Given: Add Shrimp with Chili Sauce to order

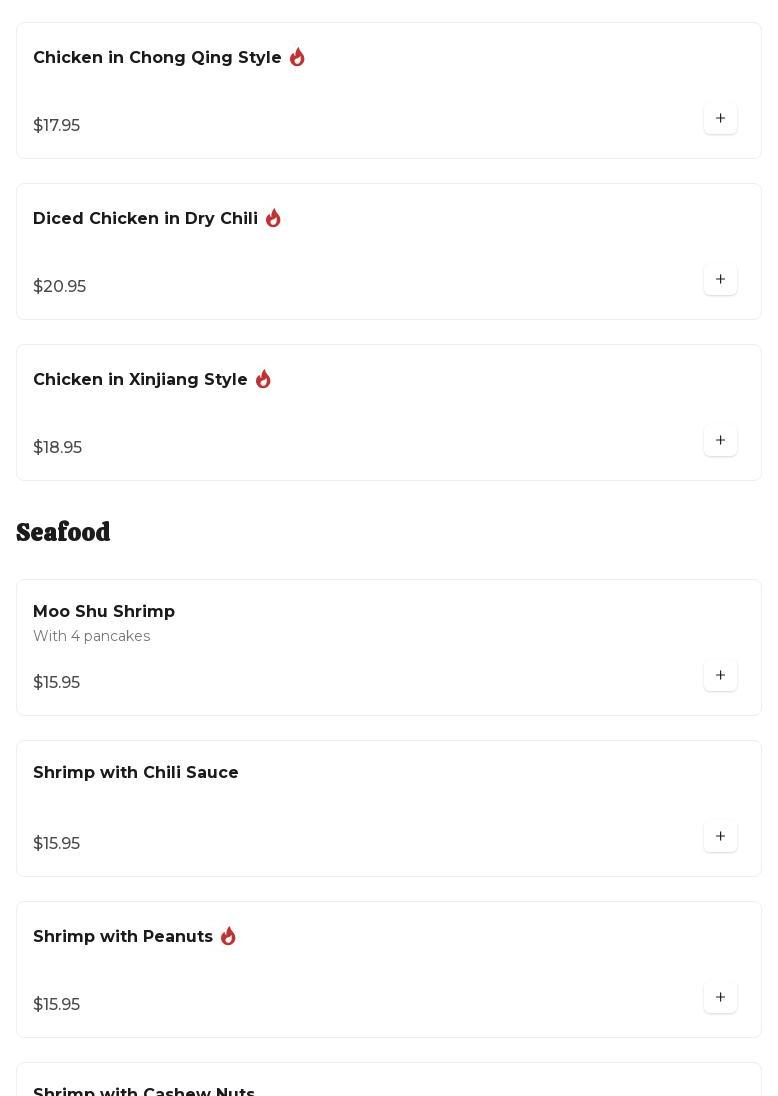Looking at the screenshot, I should click(720, 837).
